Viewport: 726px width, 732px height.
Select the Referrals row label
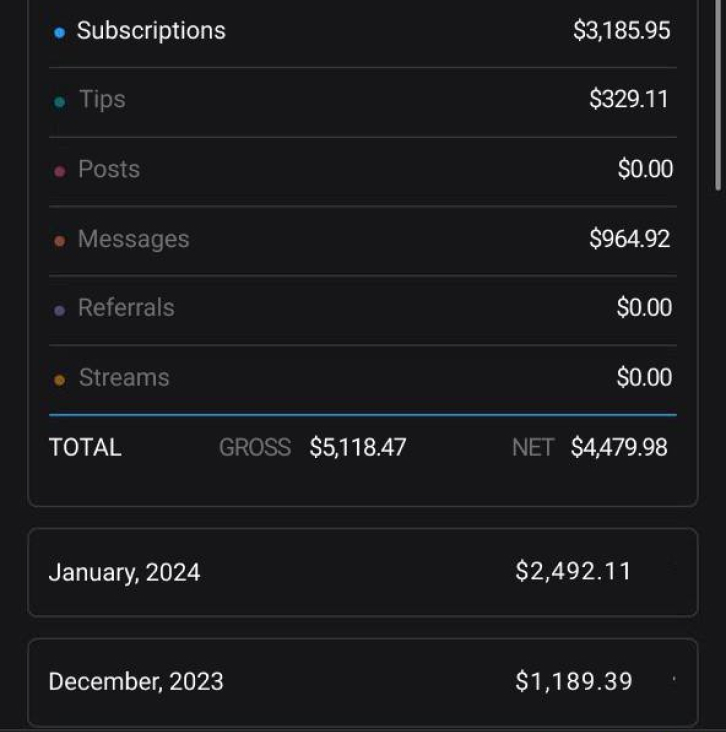tap(126, 308)
